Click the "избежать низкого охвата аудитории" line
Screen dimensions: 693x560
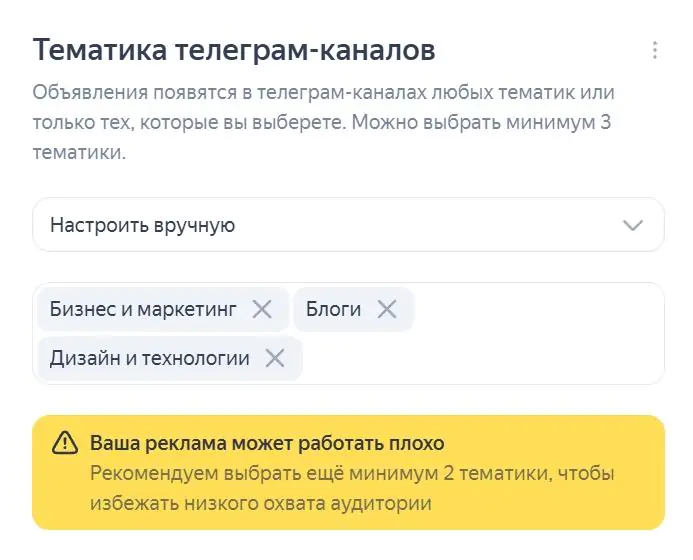point(261,503)
